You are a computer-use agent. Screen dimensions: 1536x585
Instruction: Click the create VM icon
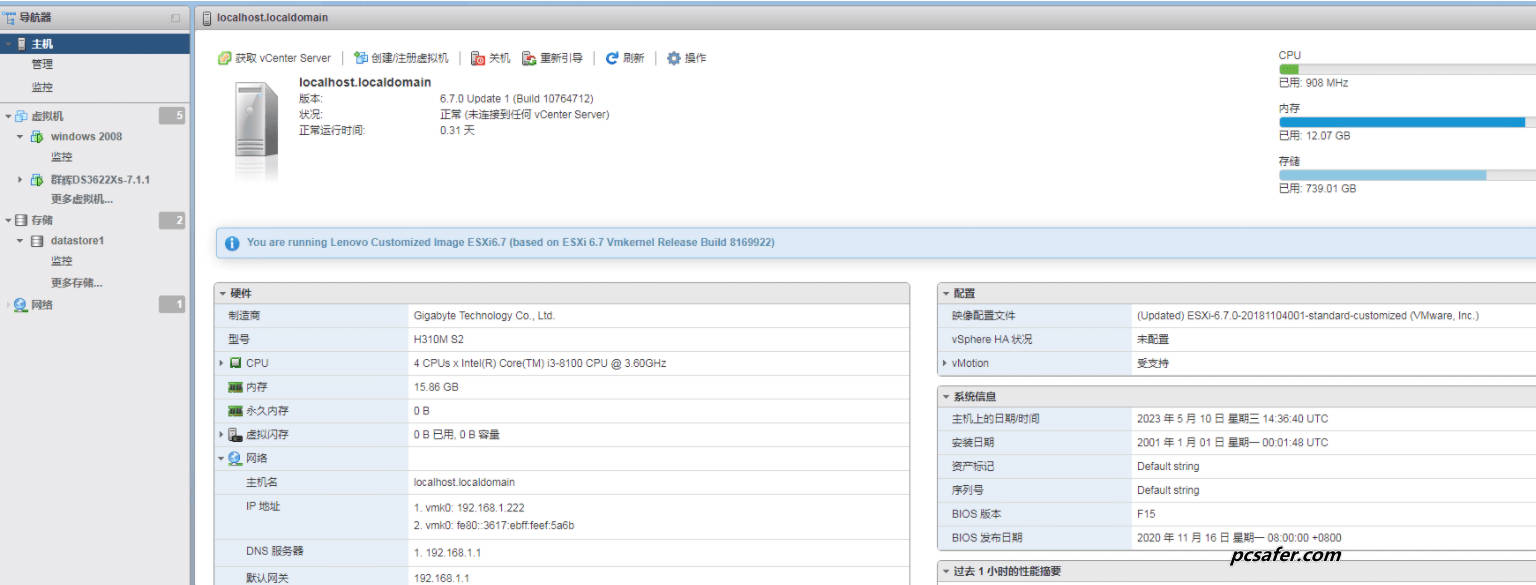[x=361, y=58]
